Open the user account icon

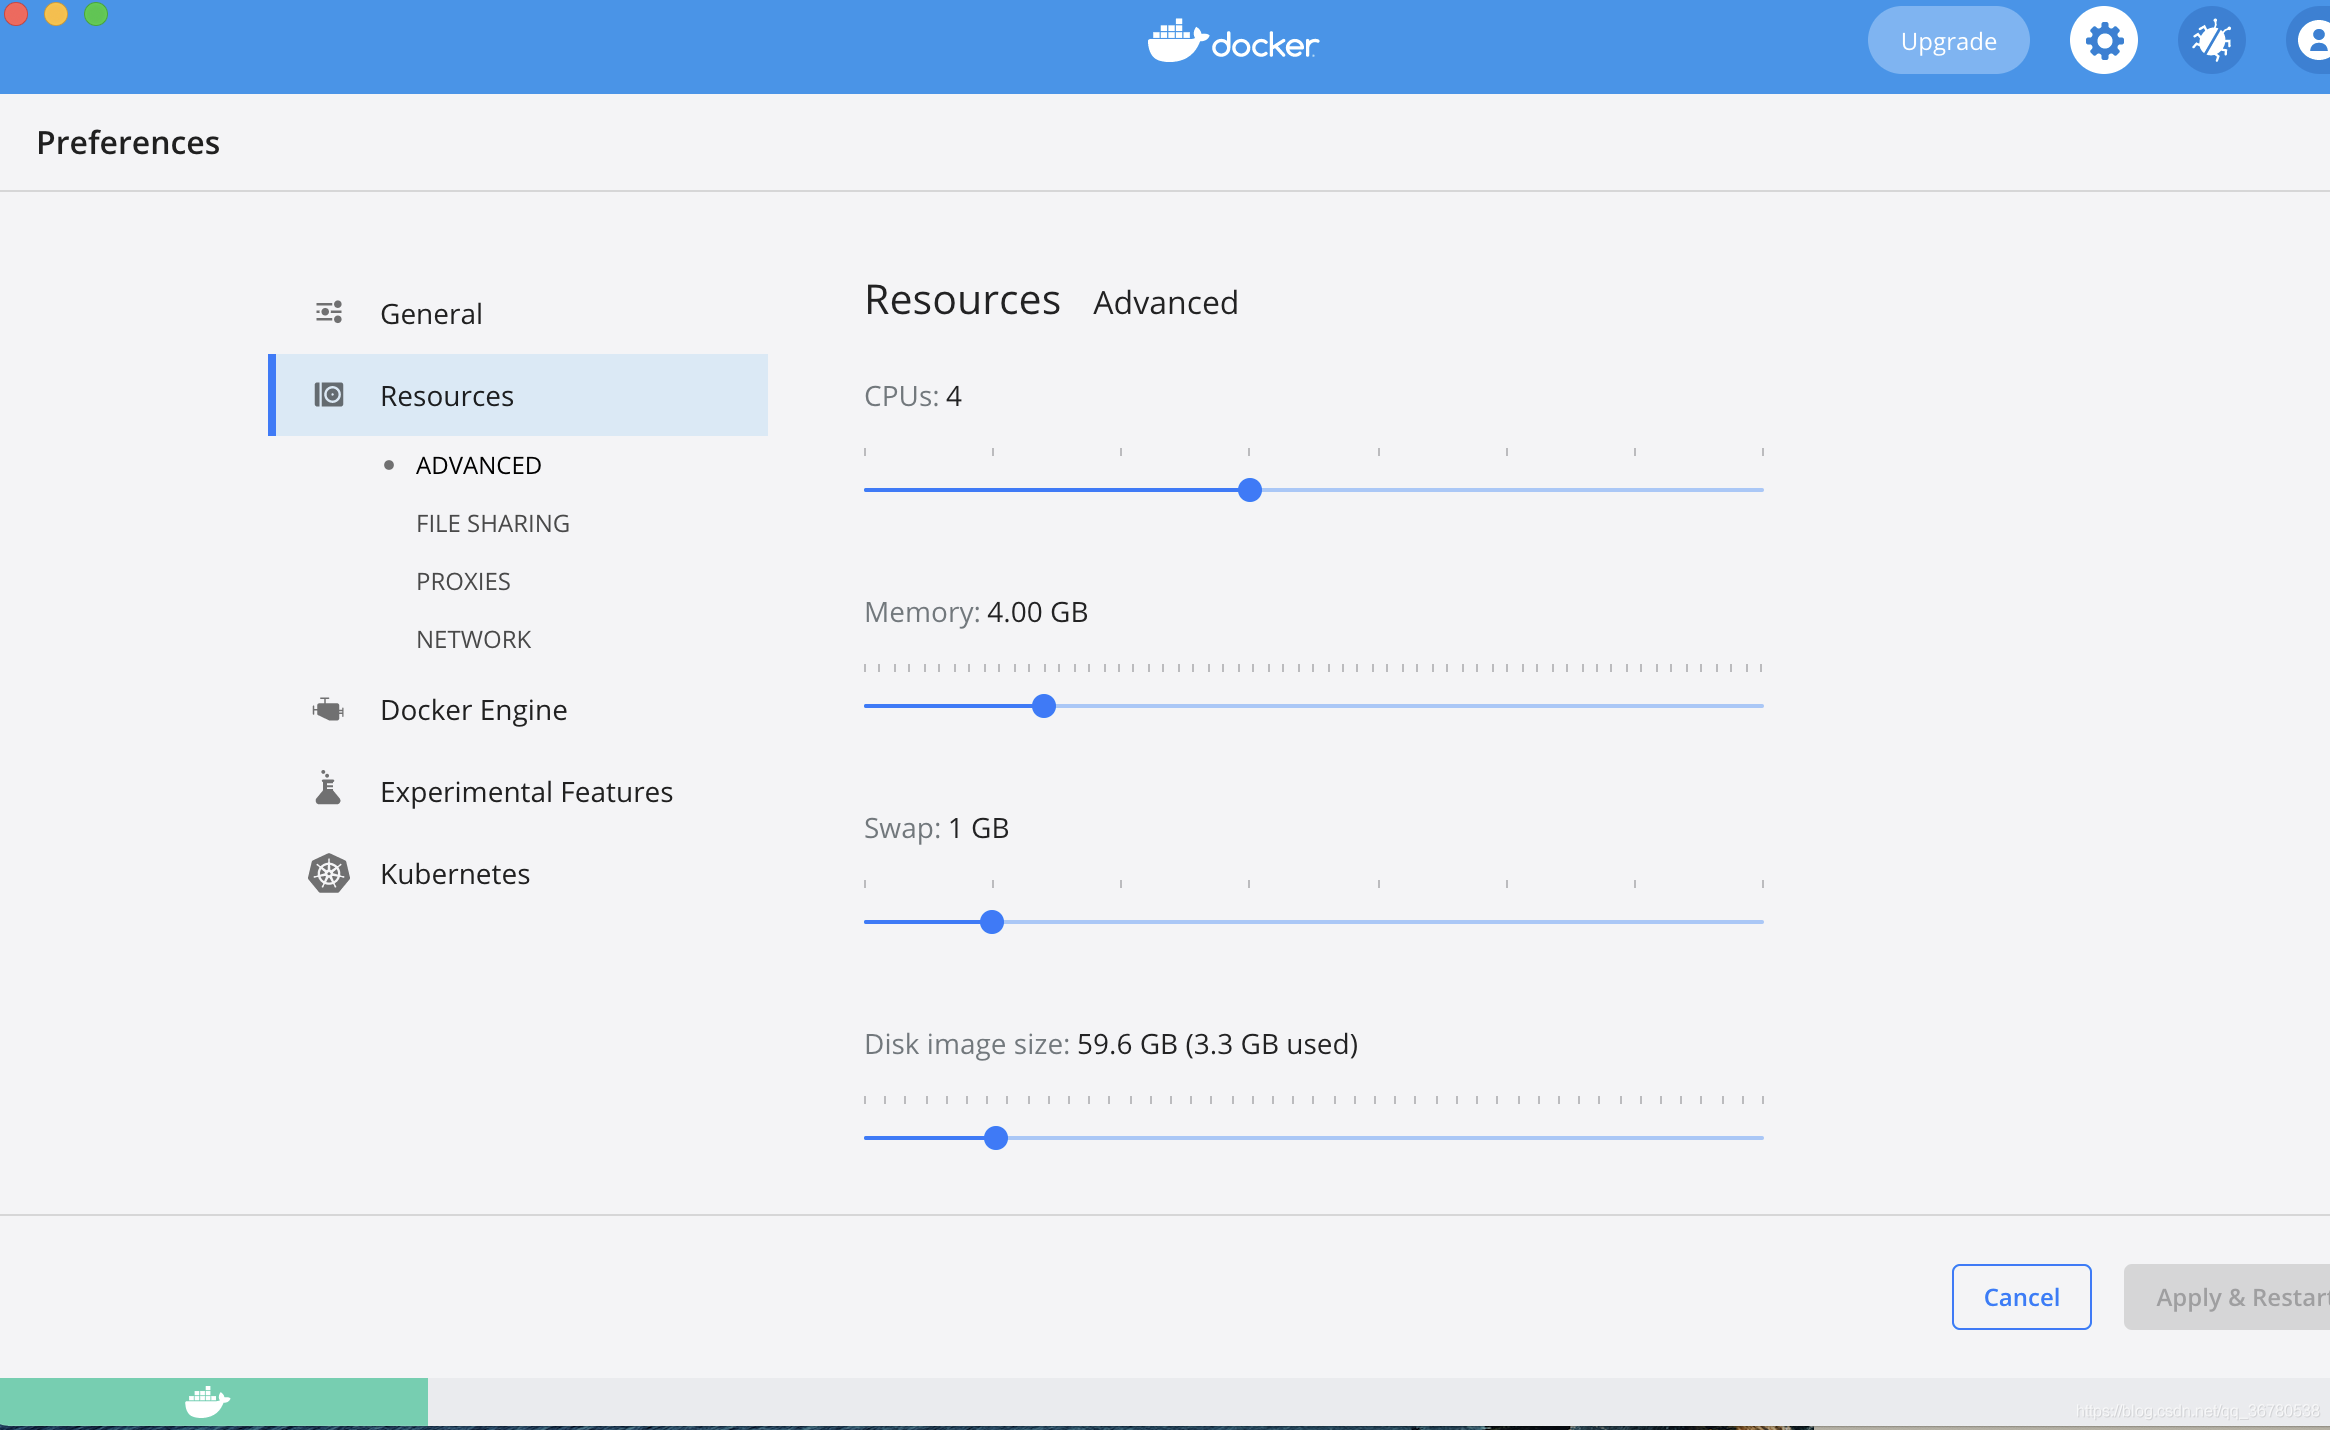2314,41
